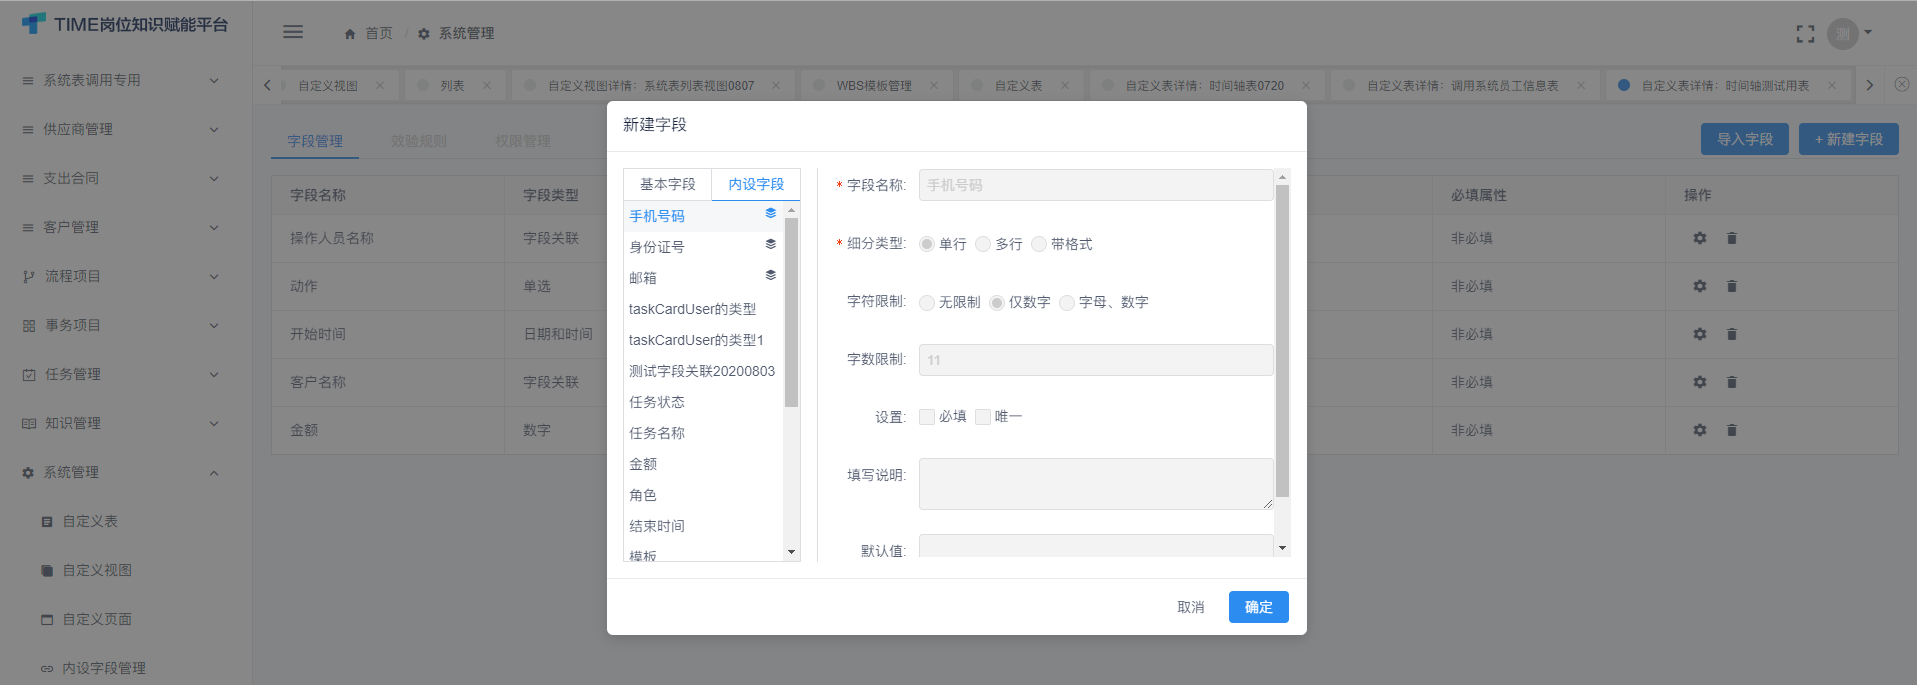
Task: Switch to the 基本字段 tab
Action: point(667,184)
